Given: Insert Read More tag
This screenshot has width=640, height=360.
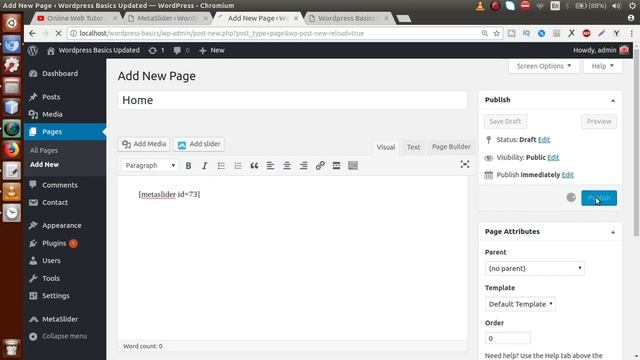Looking at the screenshot, I should coord(336,166).
